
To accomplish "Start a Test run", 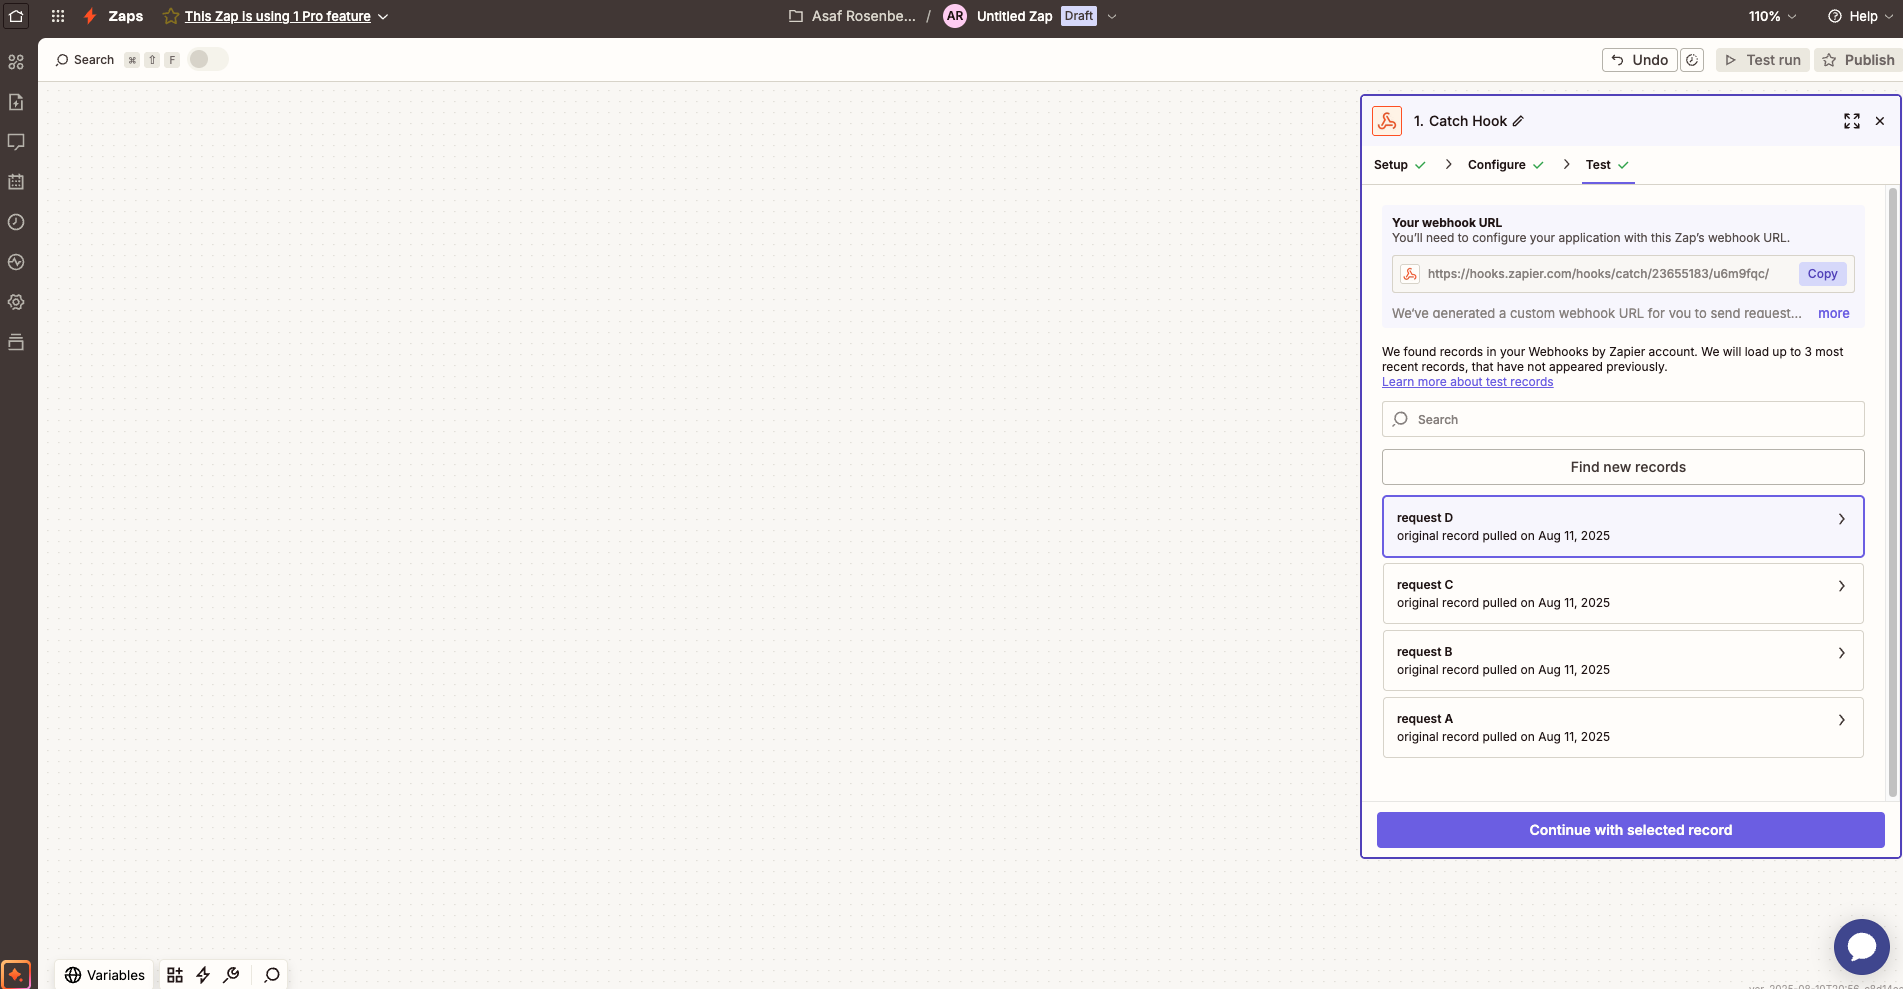I will point(1763,60).
